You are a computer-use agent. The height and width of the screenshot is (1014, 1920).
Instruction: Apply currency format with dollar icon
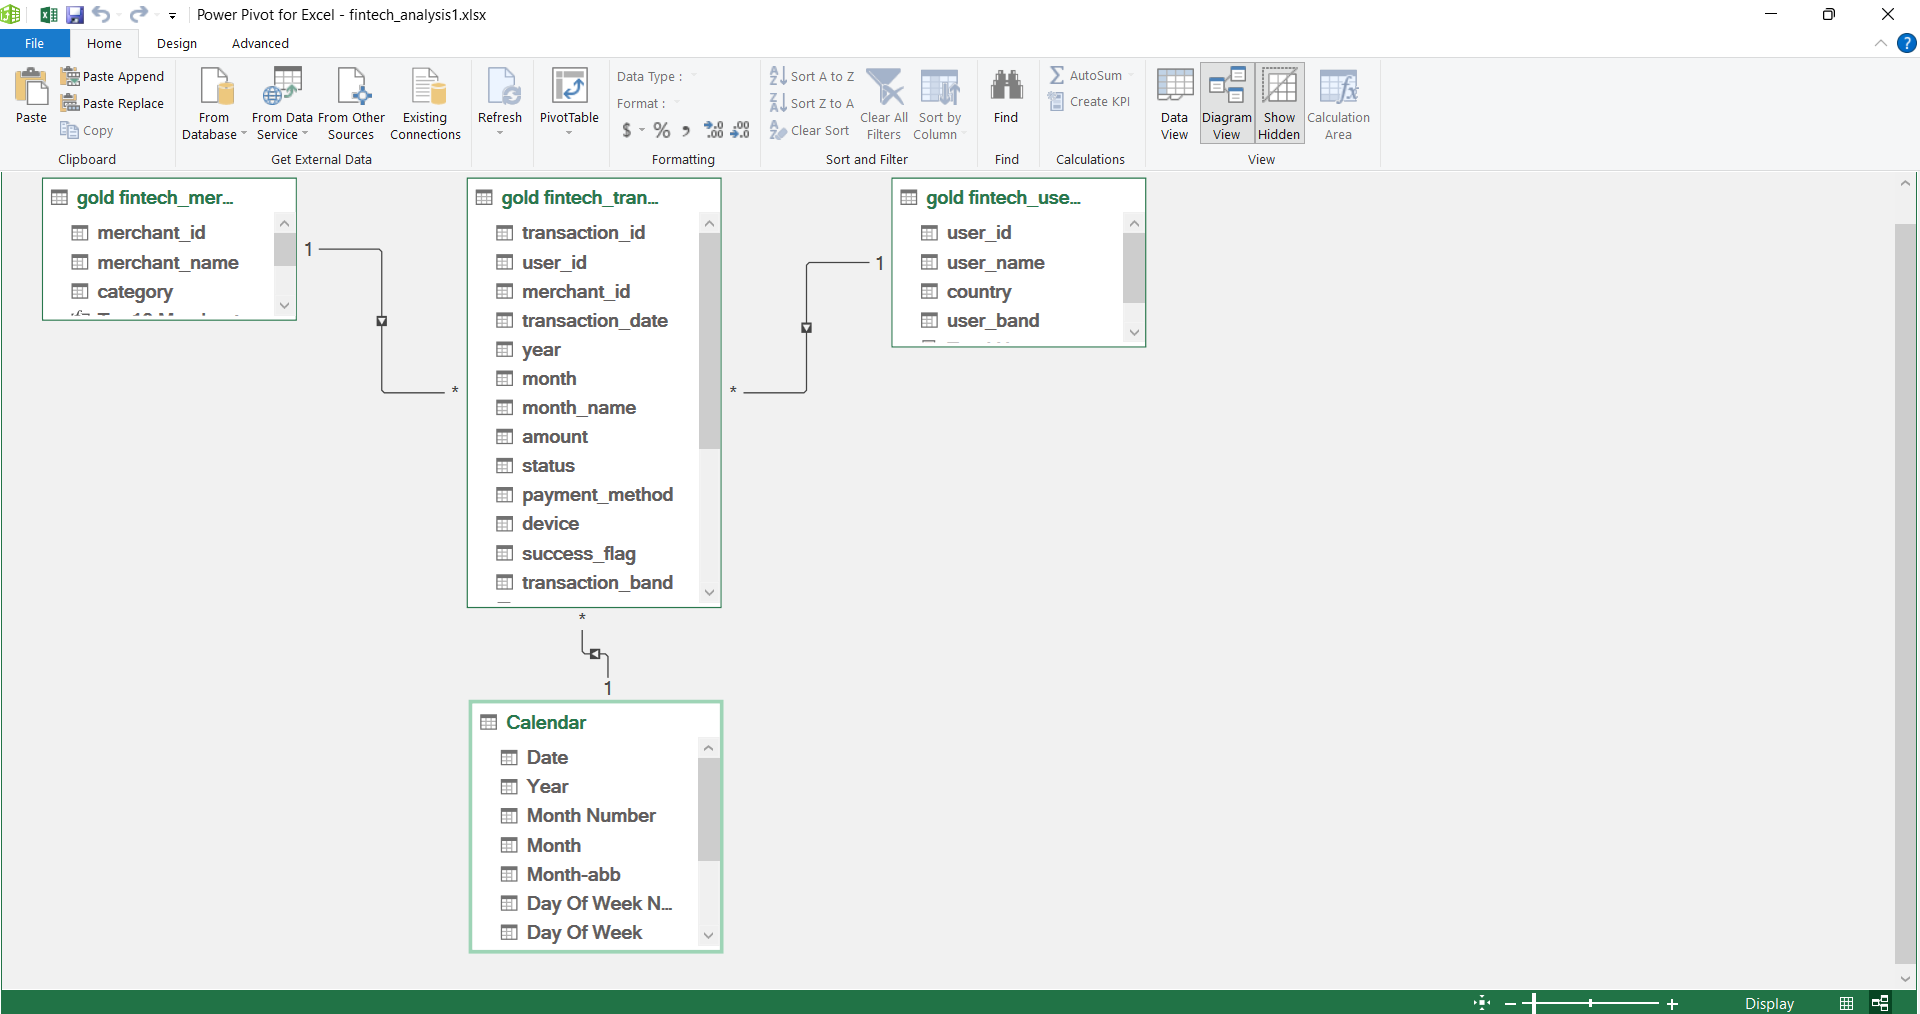(627, 130)
